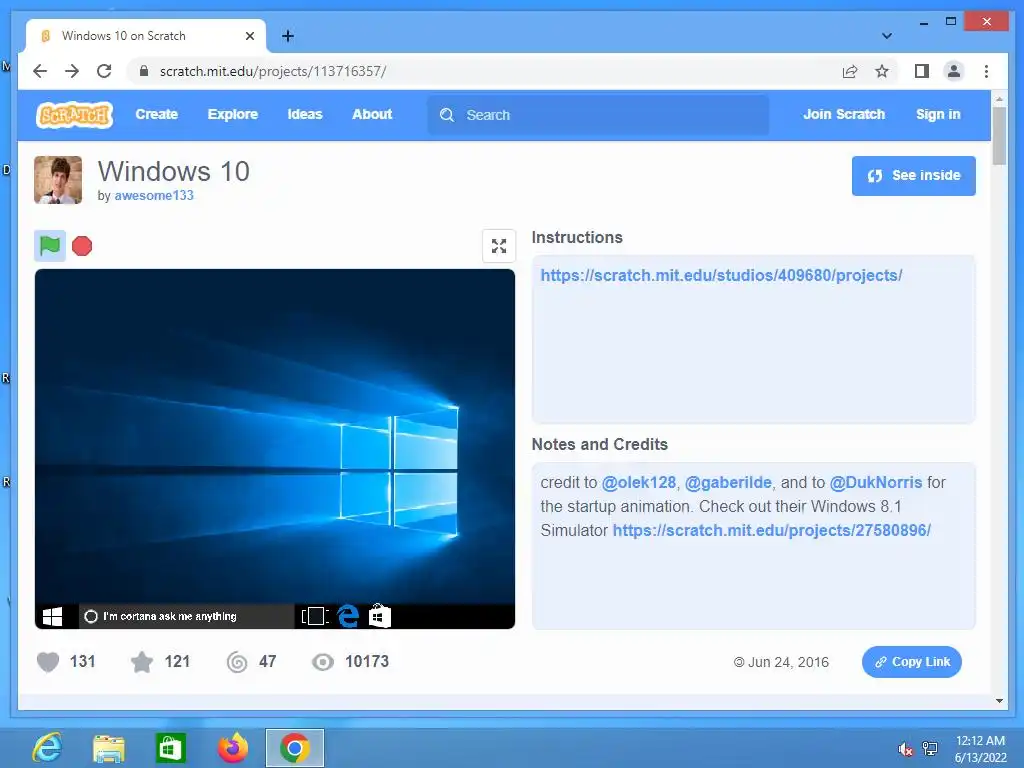The image size is (1024, 768).
Task: Select the Windows 10 on Scratch tab
Action: coord(146,36)
